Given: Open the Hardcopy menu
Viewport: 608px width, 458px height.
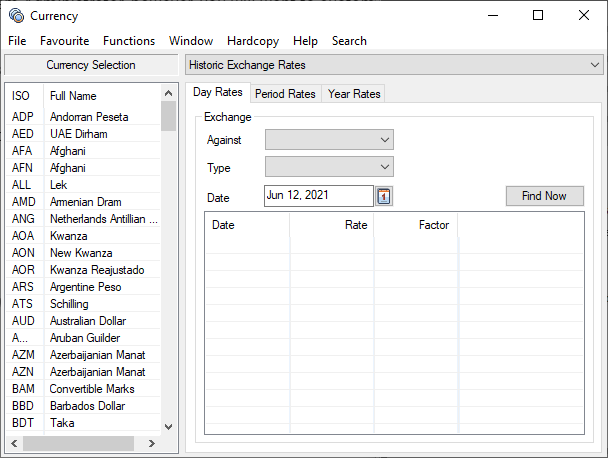Looking at the screenshot, I should click(x=253, y=41).
